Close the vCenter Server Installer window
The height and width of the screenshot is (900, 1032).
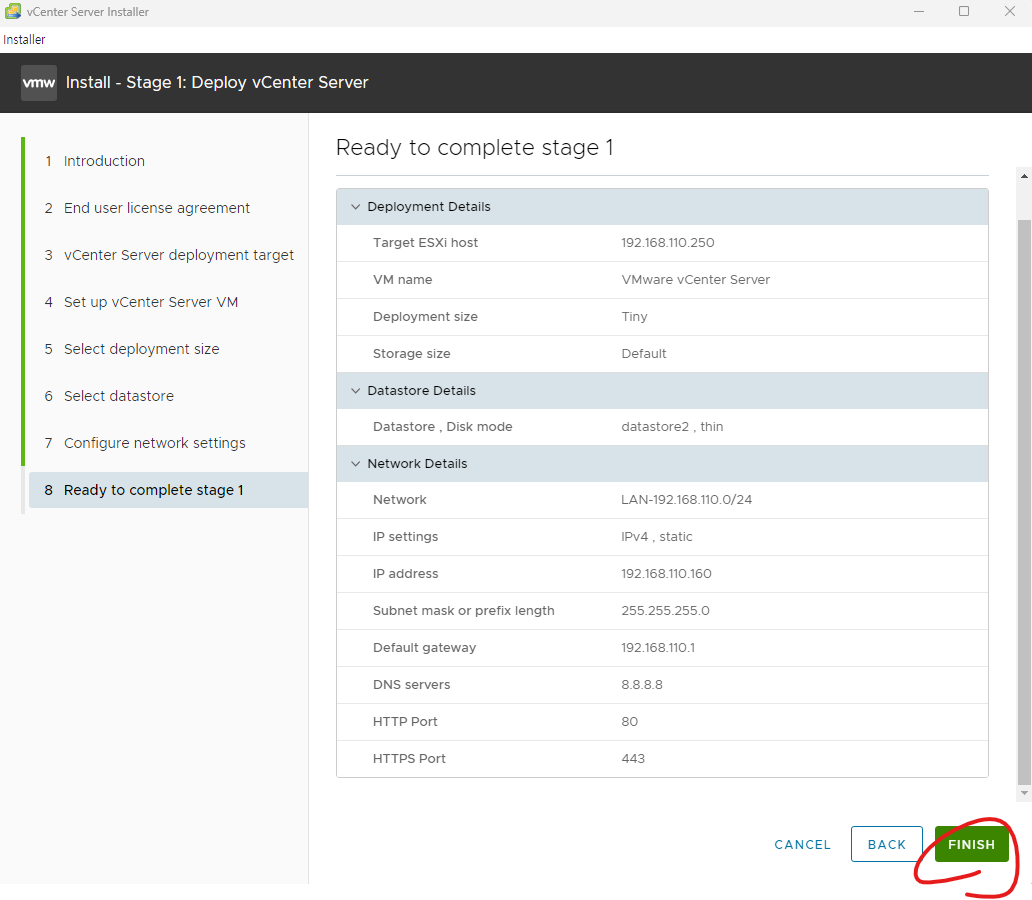(1010, 12)
